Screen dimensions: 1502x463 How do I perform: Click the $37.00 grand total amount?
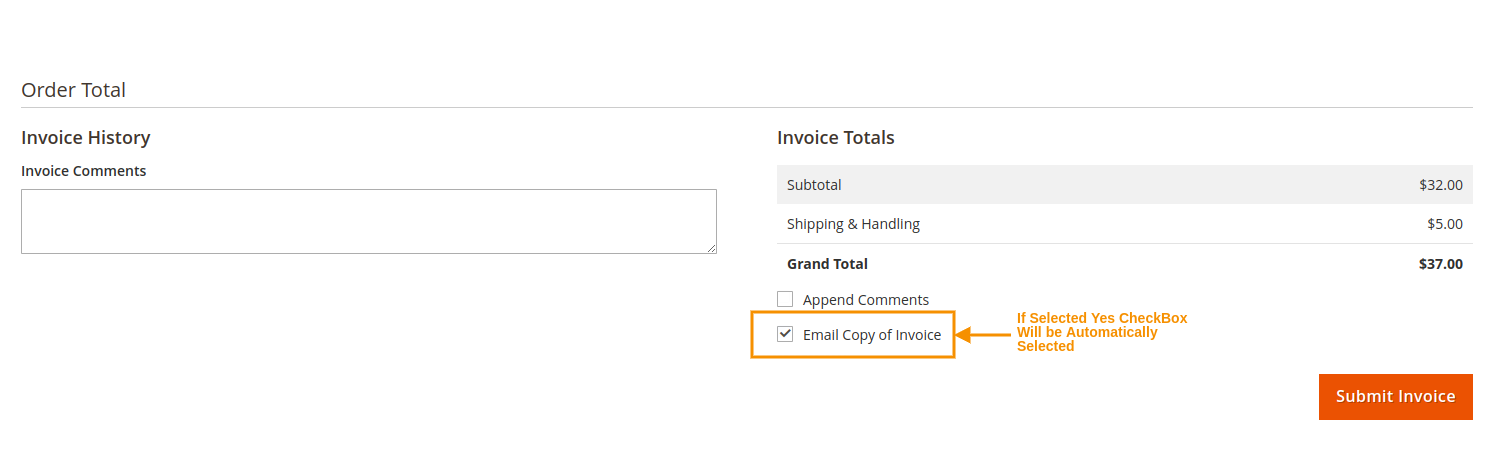click(x=1440, y=264)
